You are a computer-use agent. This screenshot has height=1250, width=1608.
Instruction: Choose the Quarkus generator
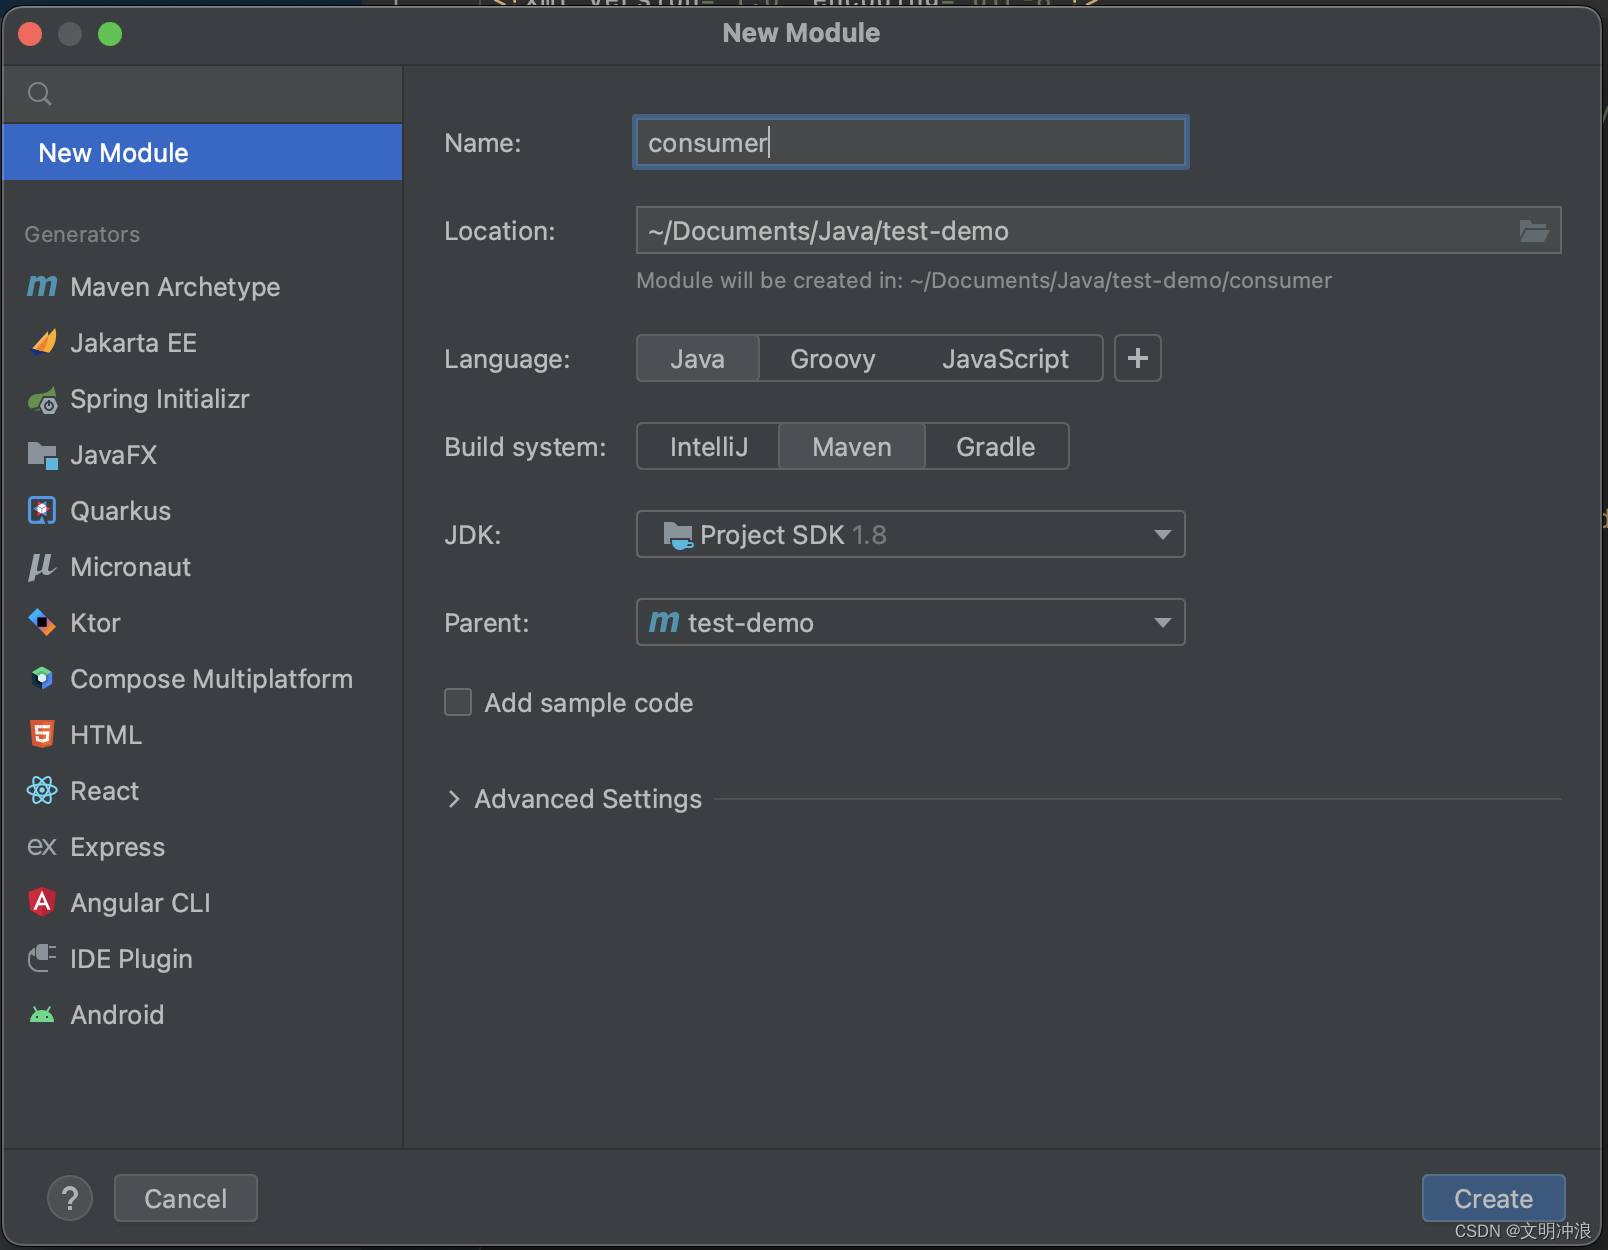pyautogui.click(x=120, y=510)
